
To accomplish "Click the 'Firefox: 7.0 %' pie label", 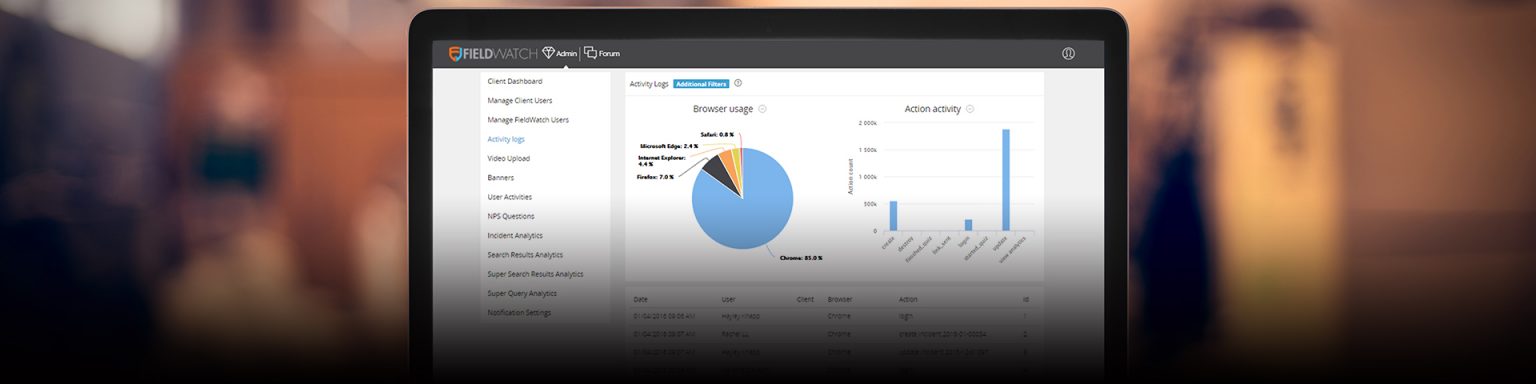I will pos(656,177).
